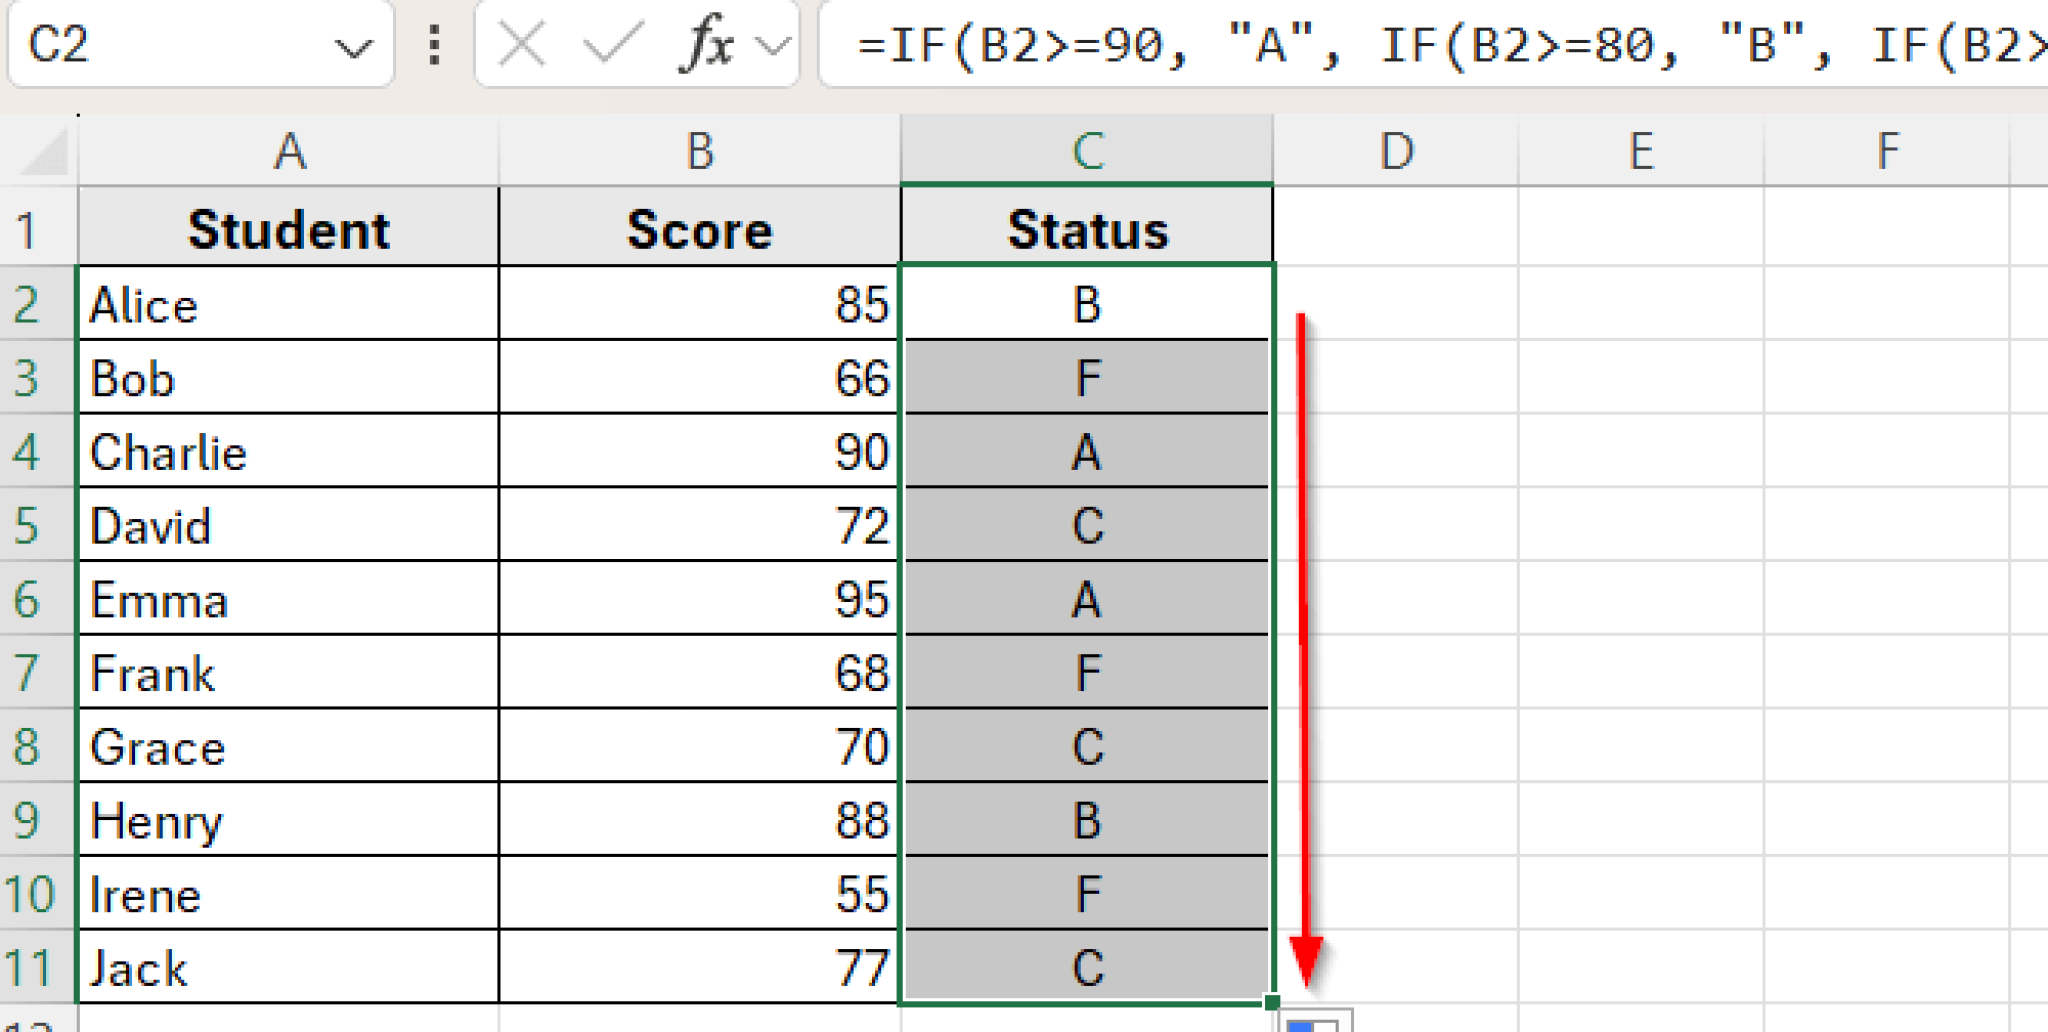The image size is (2048, 1032).
Task: Select the cell containing Alice
Action: (290, 305)
